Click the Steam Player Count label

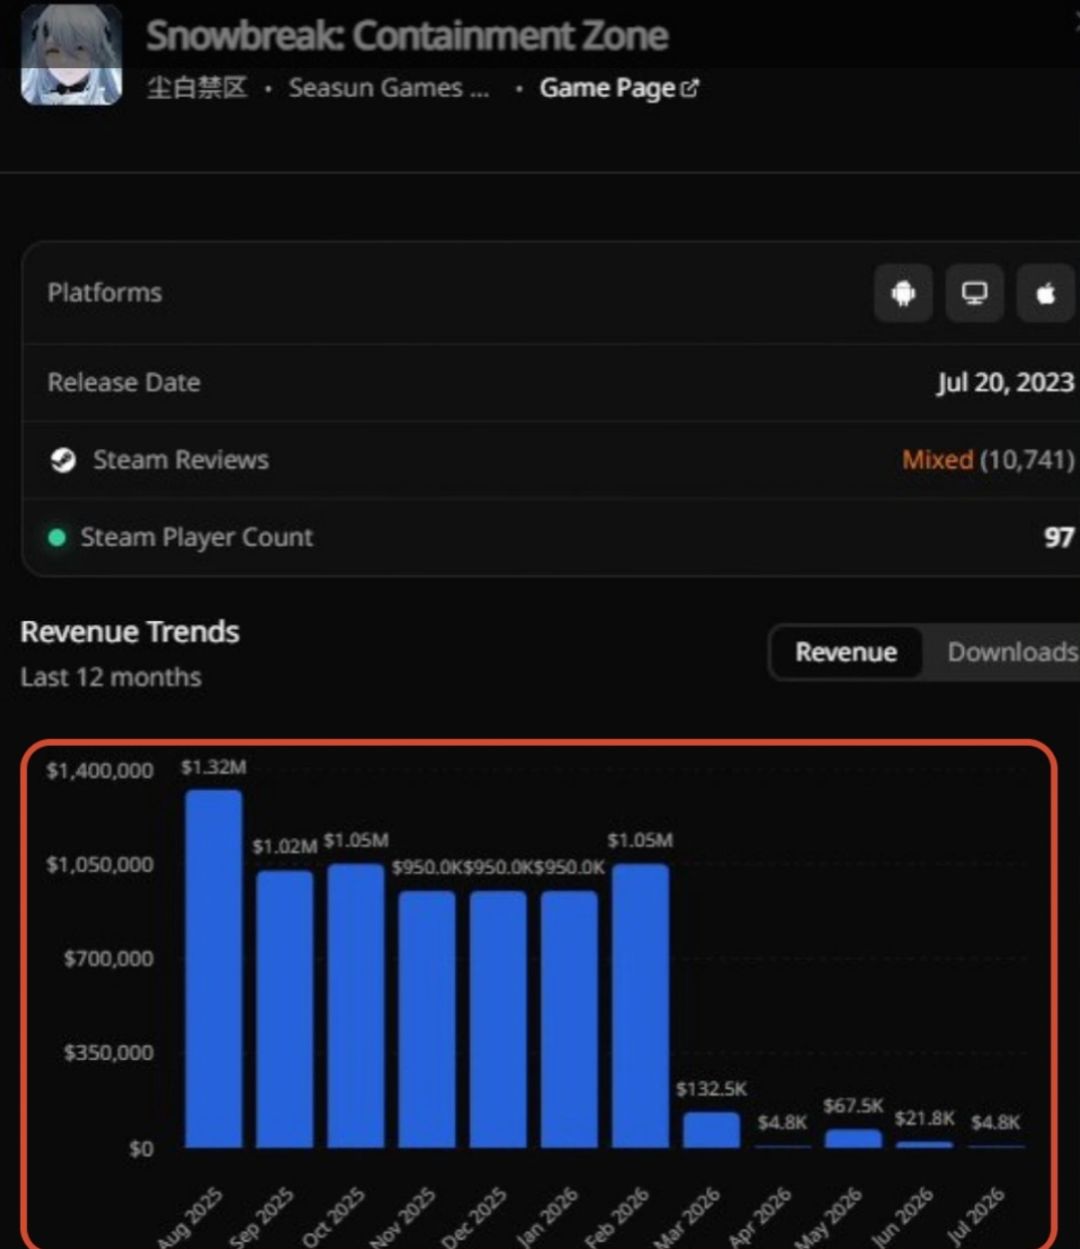197,538
